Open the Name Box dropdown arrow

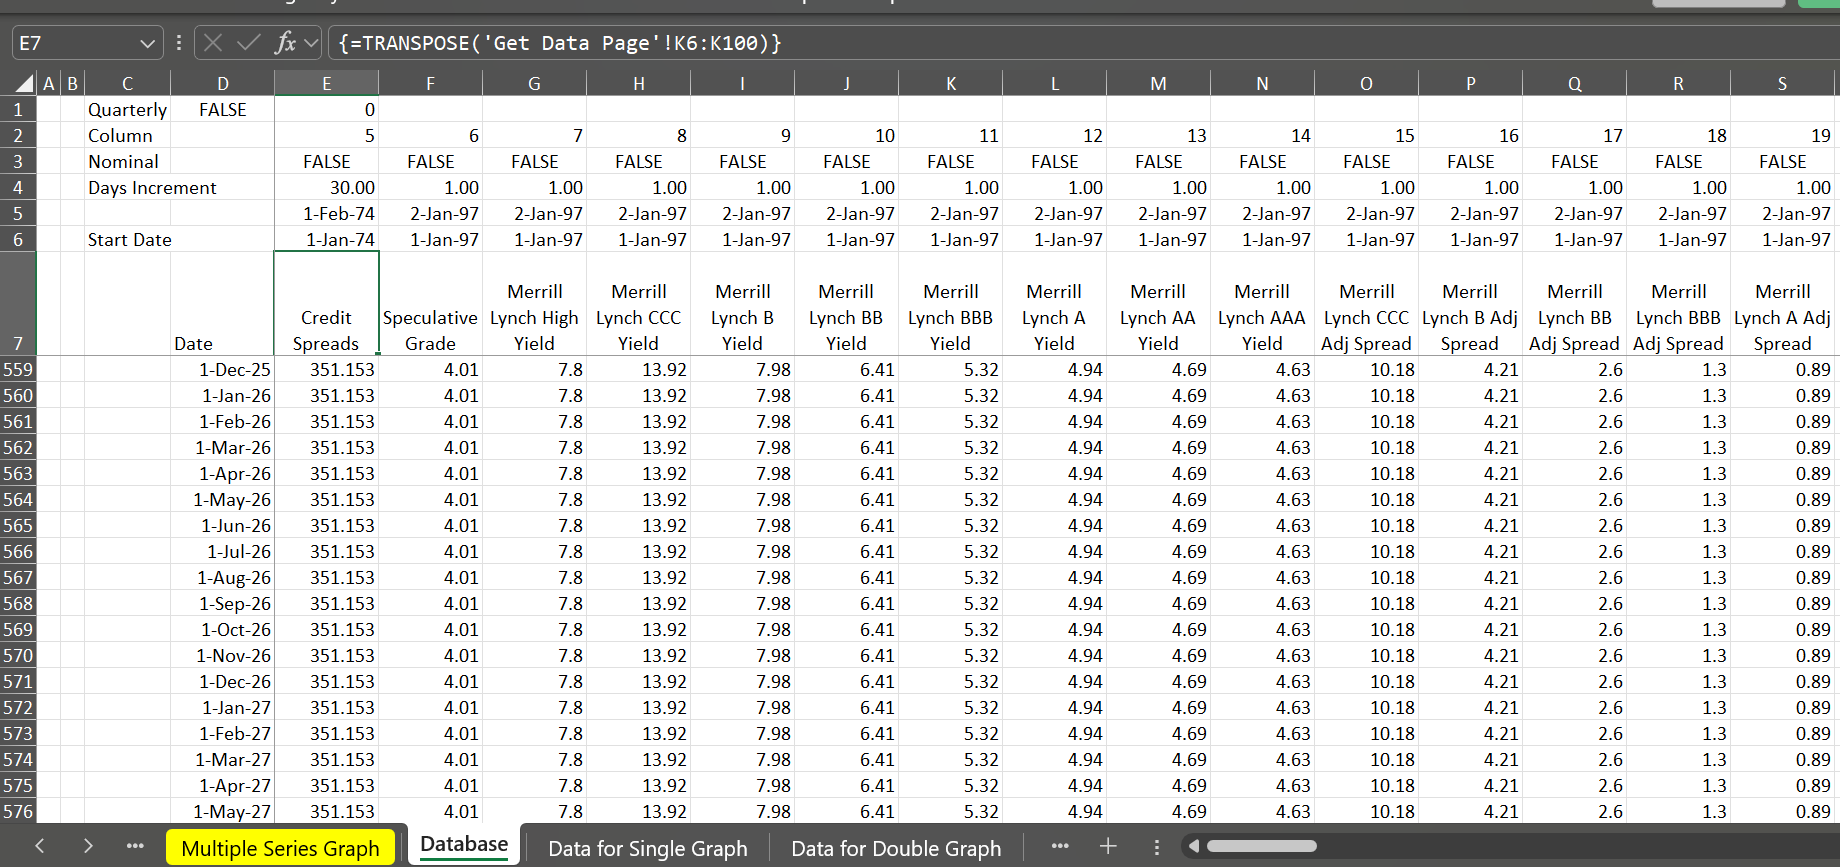(147, 43)
